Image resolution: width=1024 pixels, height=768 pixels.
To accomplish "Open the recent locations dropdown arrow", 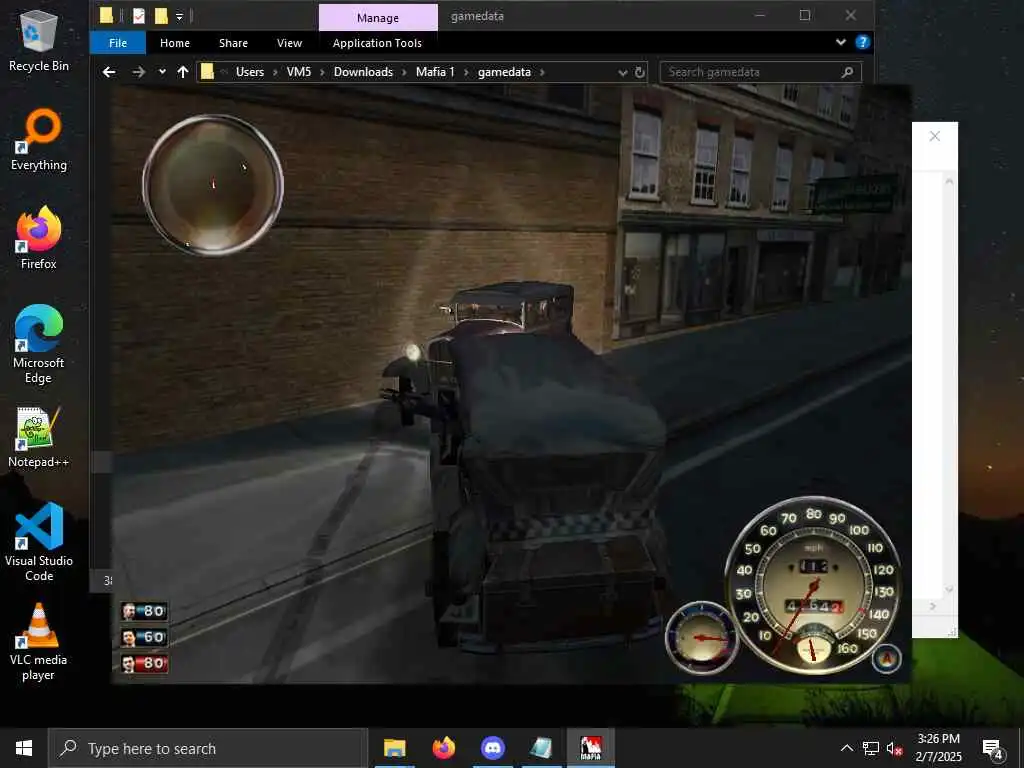I will coord(162,72).
